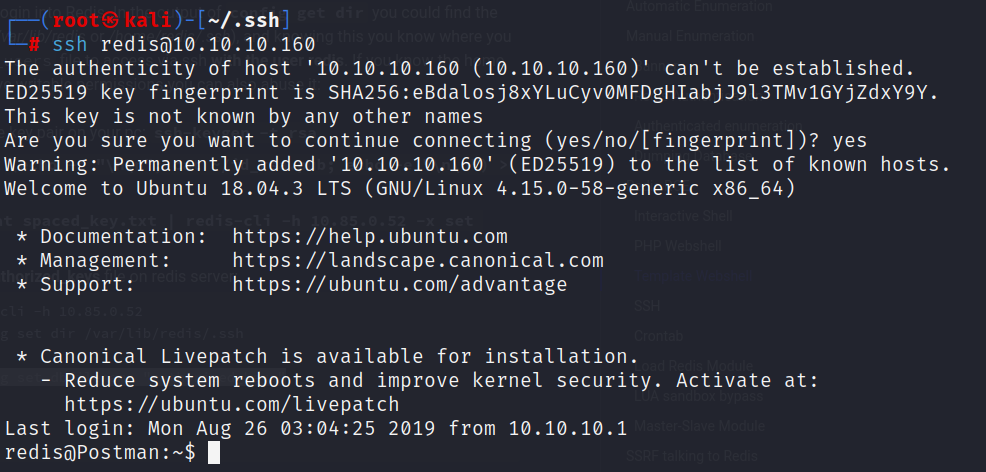
Task: Open the https://ubuntu.com/advantage support link
Action: tap(399, 285)
